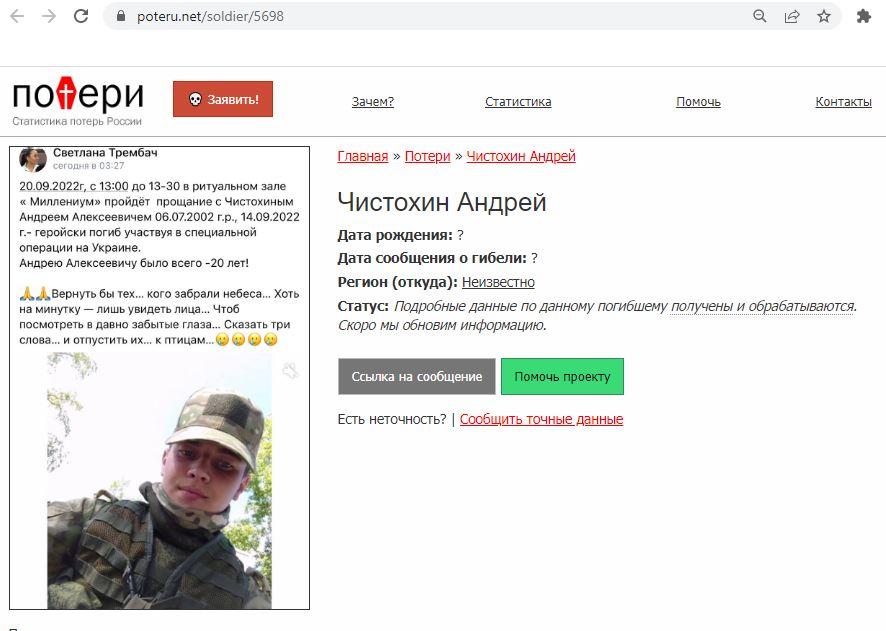Open the Контакты menu link

coord(843,102)
